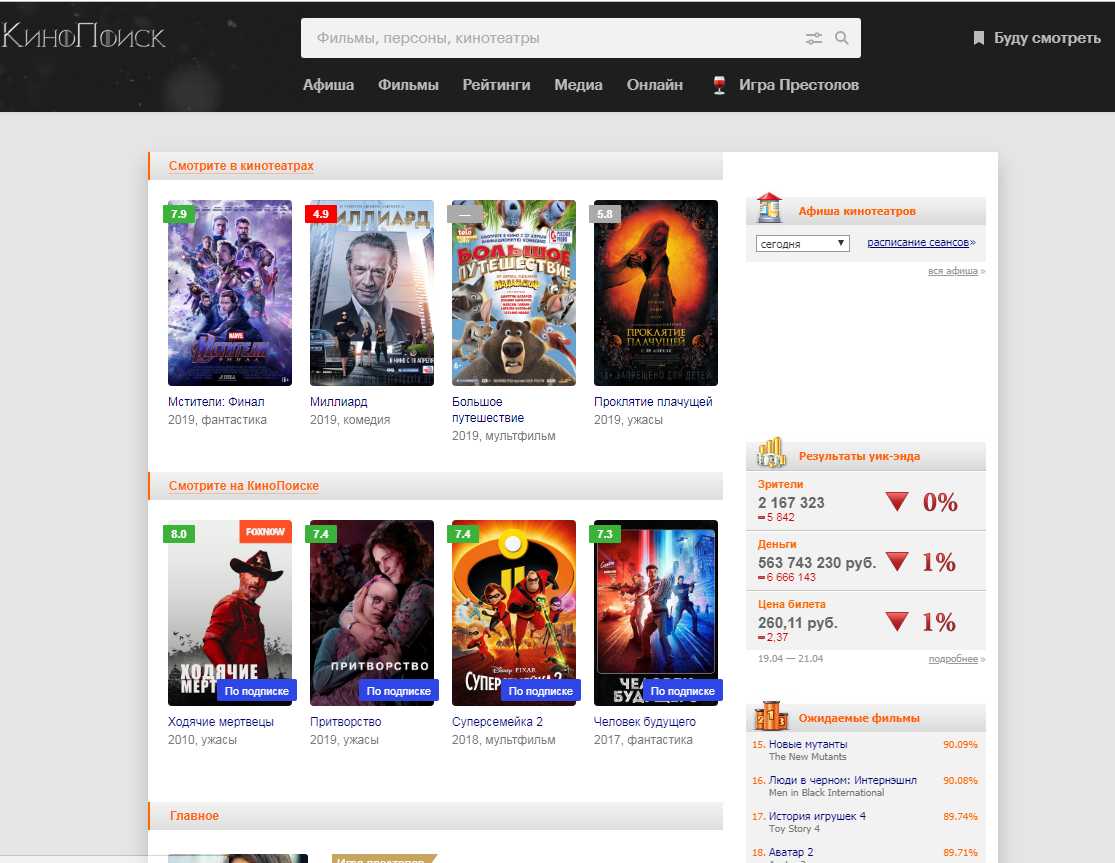
Task: Click the cinema building icon by Афиша кинотеатров
Action: [769, 208]
